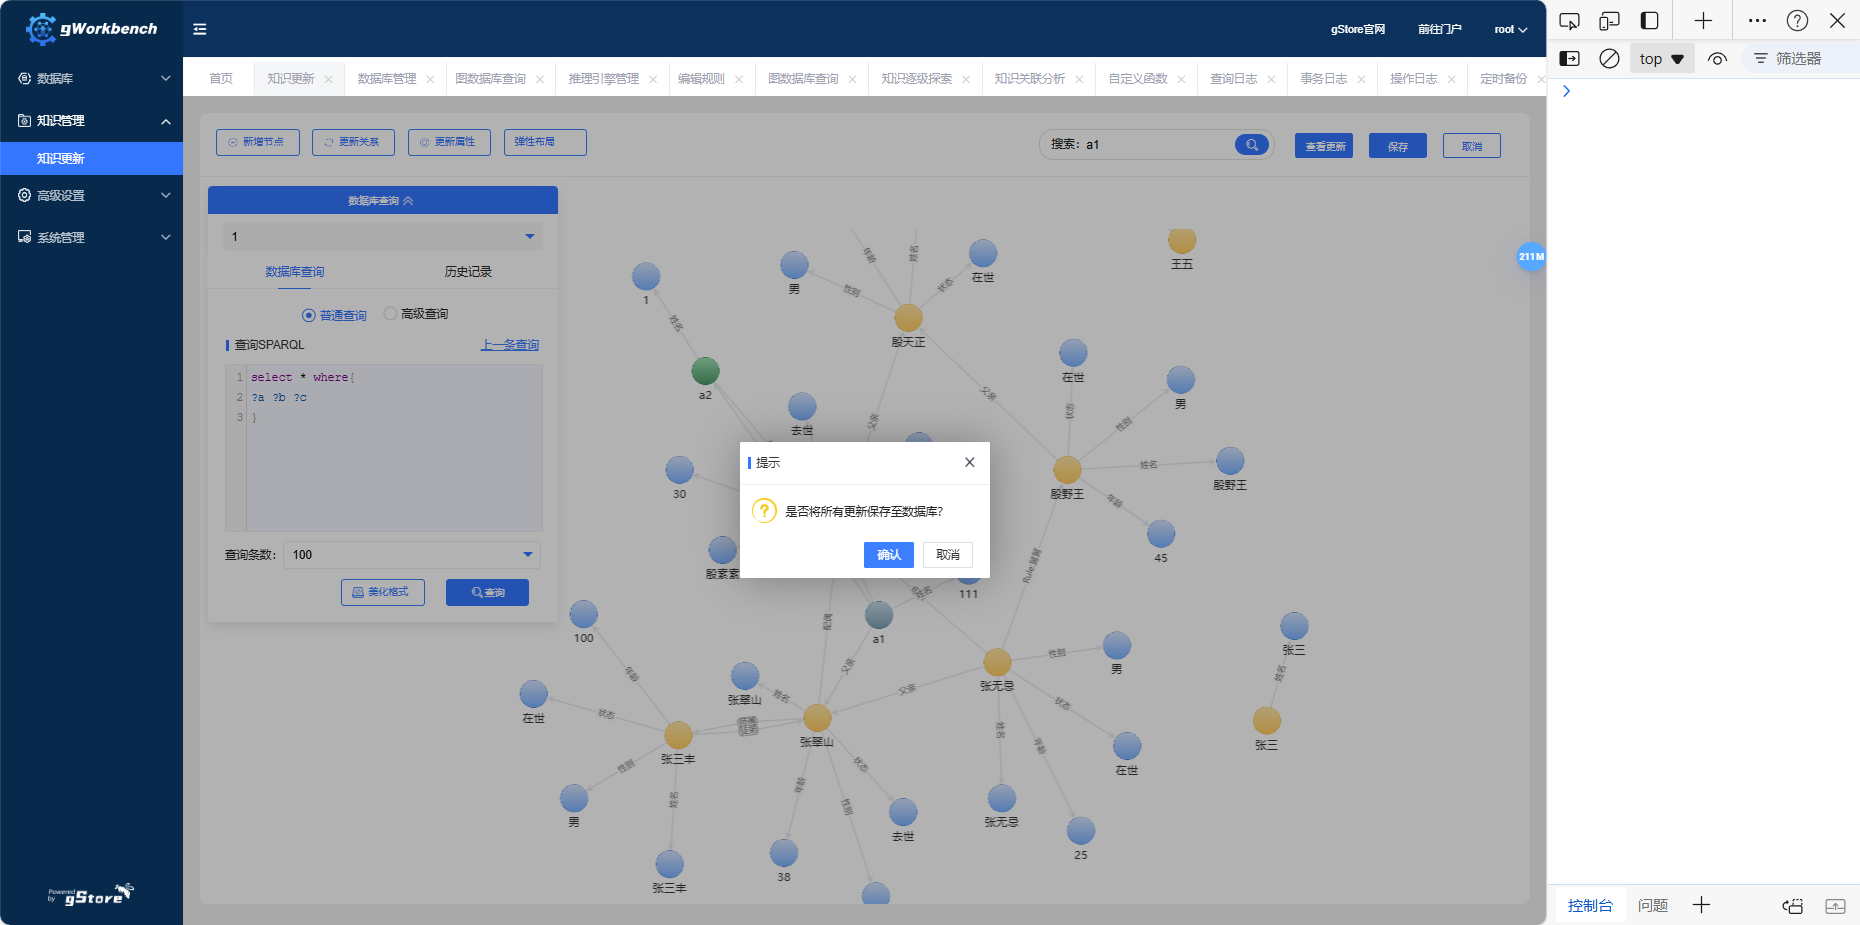Open the 查询条数 dropdown showing 100
Viewport: 1860px width, 925px height.
412,555
